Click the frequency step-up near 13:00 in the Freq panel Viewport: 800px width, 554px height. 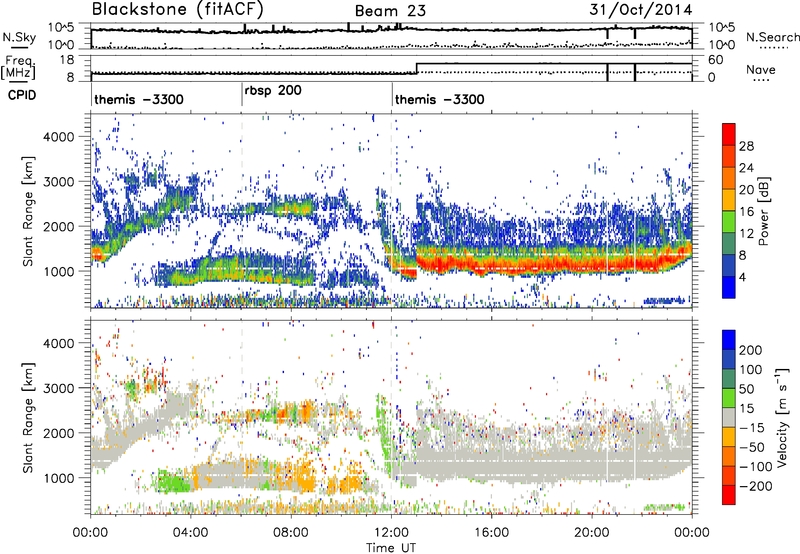pos(417,68)
